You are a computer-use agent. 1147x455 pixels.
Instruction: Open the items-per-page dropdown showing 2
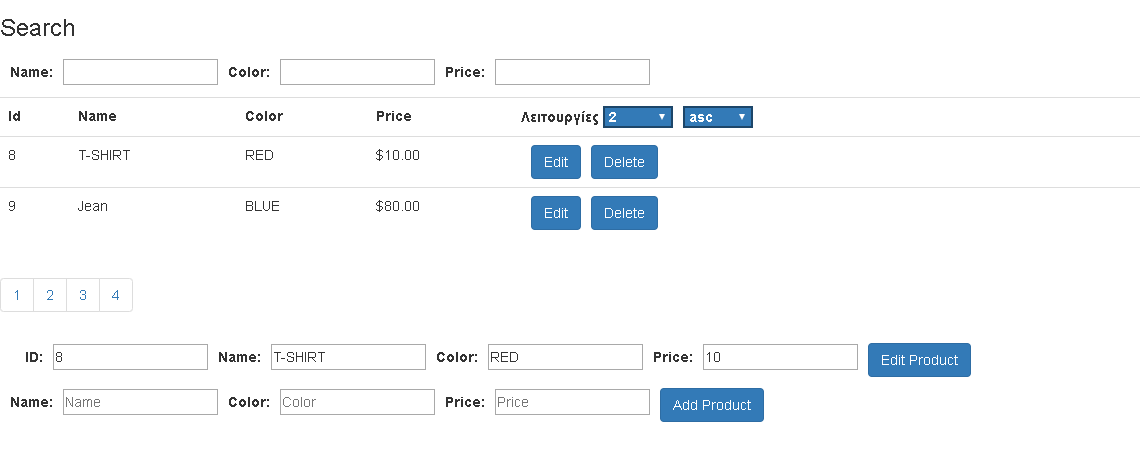638,117
